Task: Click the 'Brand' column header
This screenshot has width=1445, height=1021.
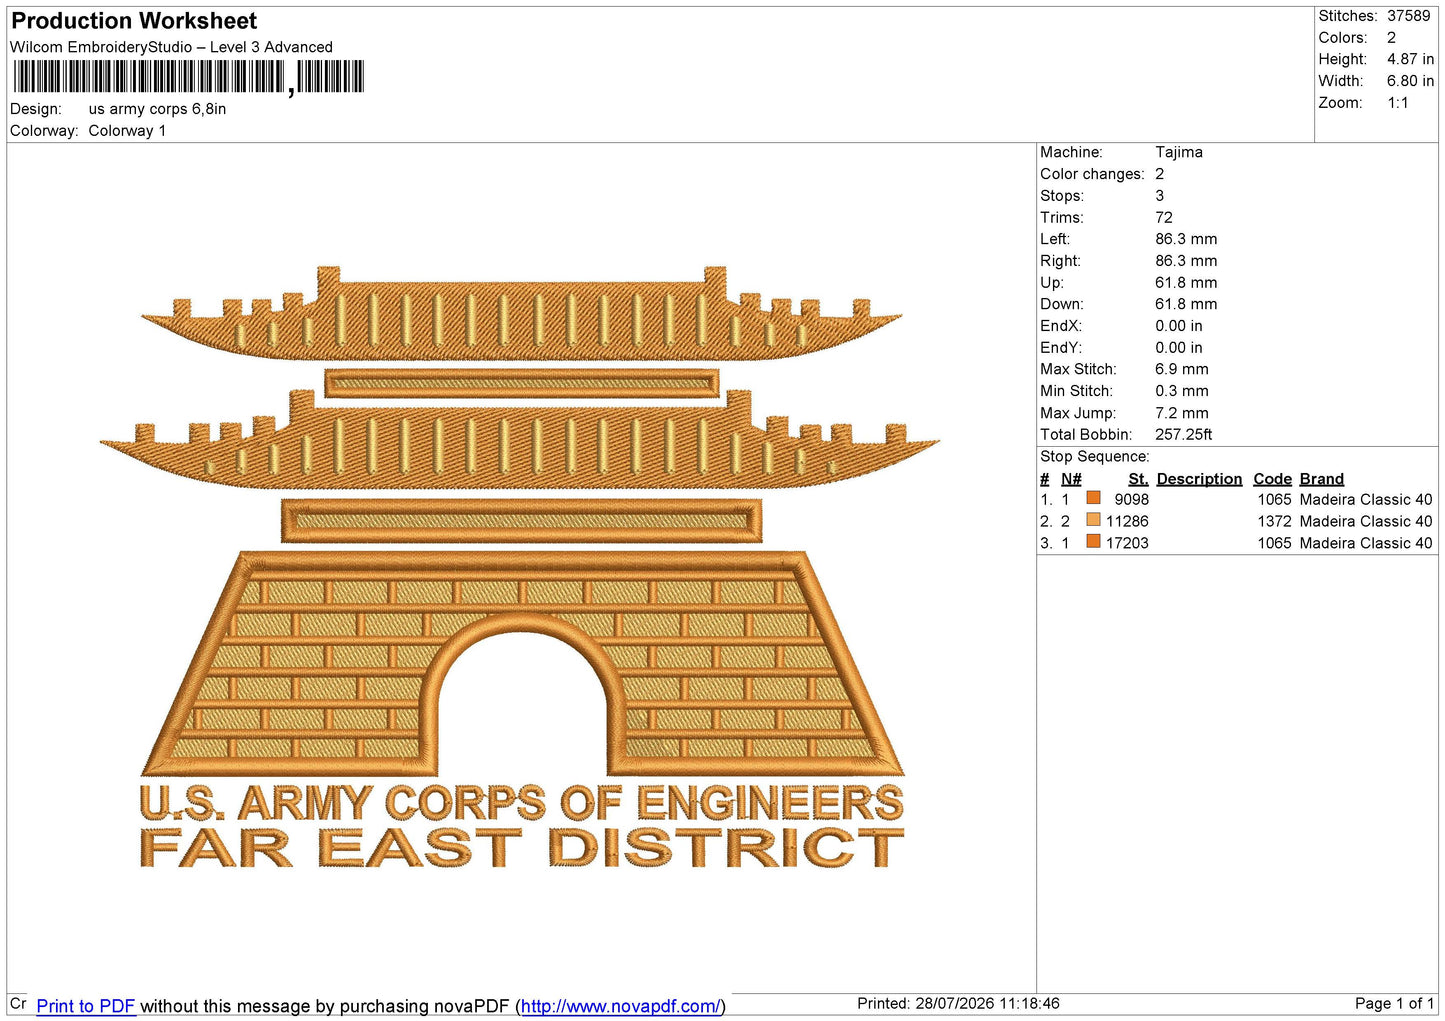Action: click(1322, 479)
